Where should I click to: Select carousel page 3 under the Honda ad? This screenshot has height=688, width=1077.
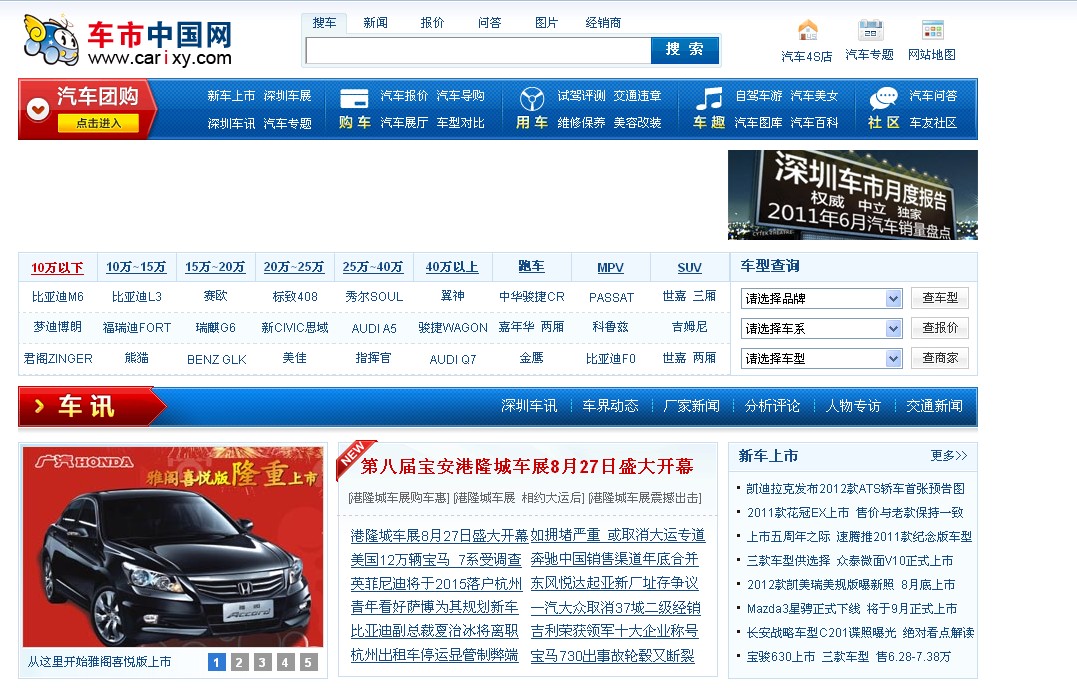pyautogui.click(x=262, y=662)
